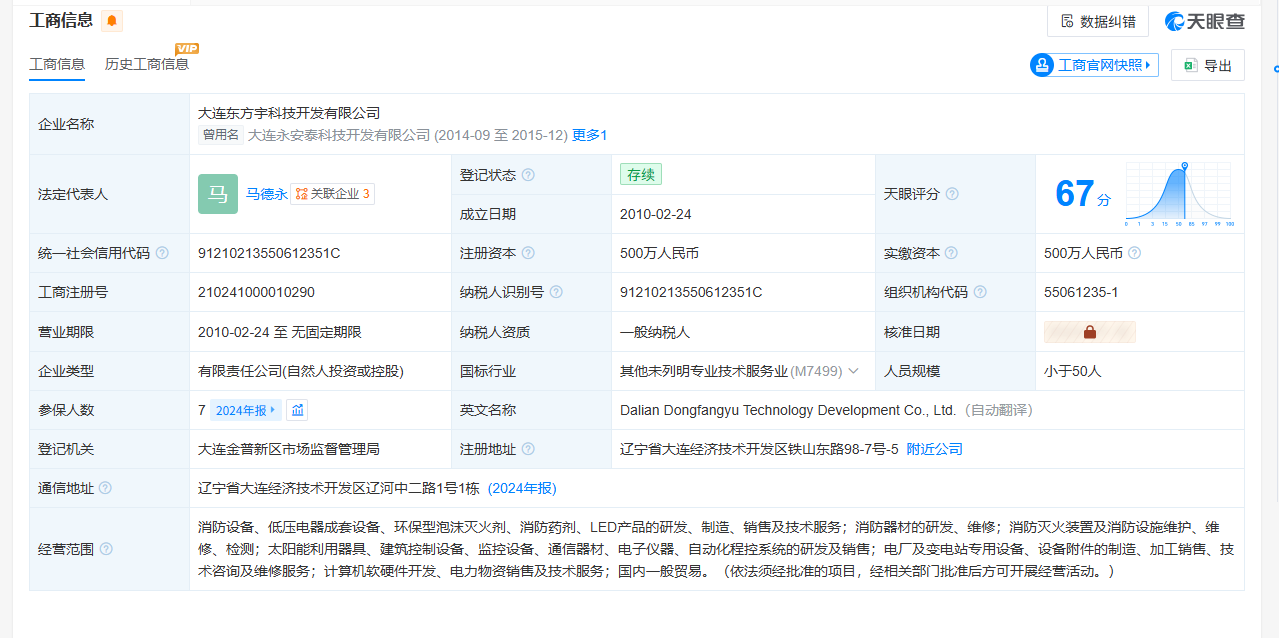
Task: Click the chart icon beside 2024年报
Action: click(x=297, y=410)
